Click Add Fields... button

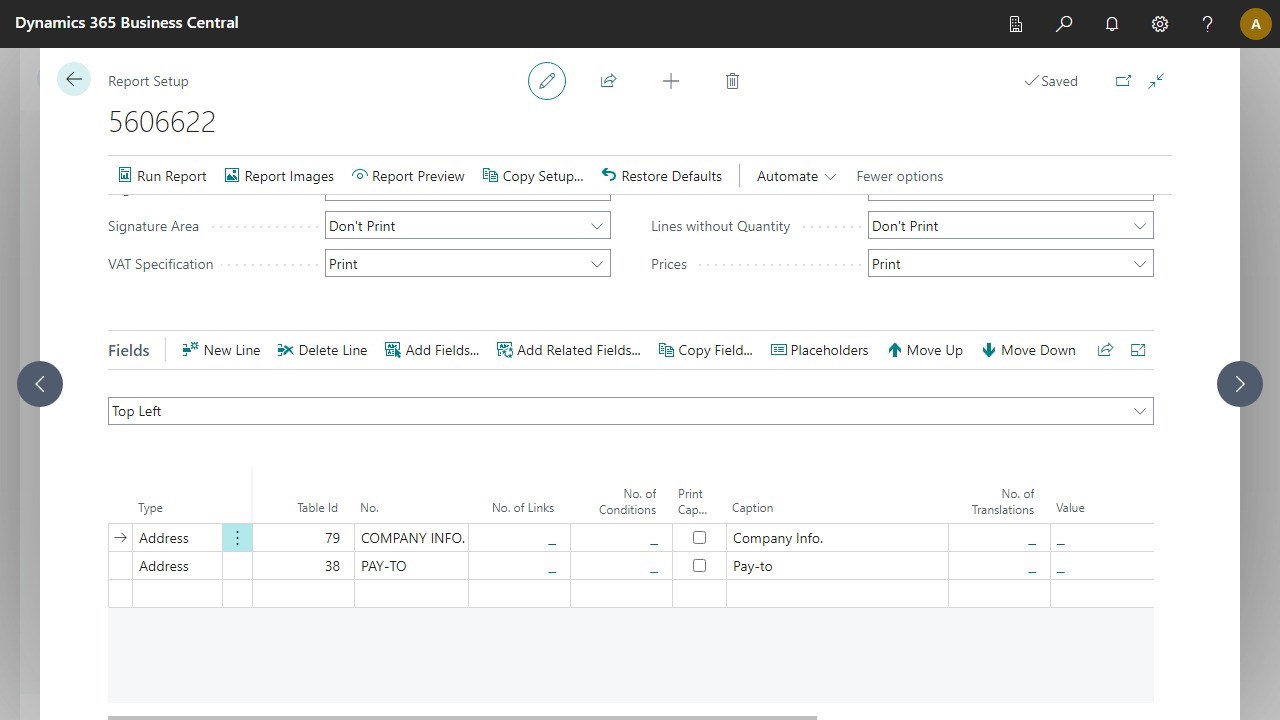(432, 350)
